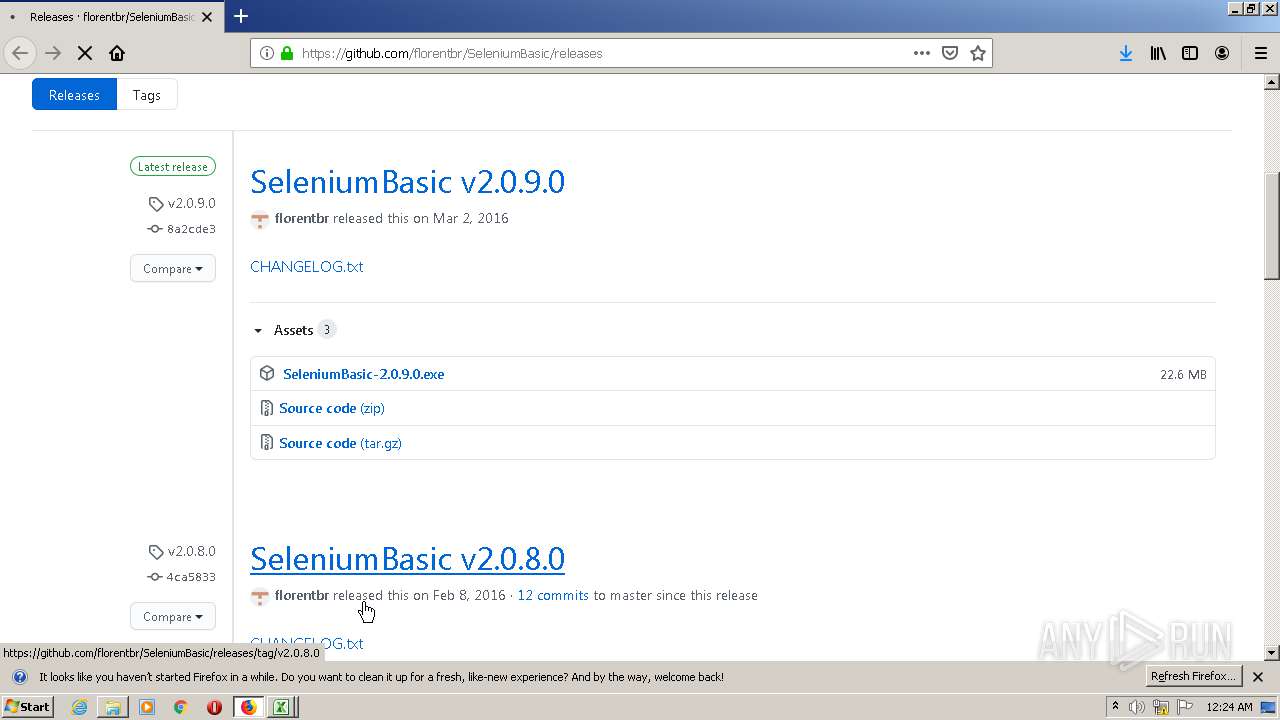
Task: View florentbr profile from the v2.0.9.0 release
Action: click(302, 218)
